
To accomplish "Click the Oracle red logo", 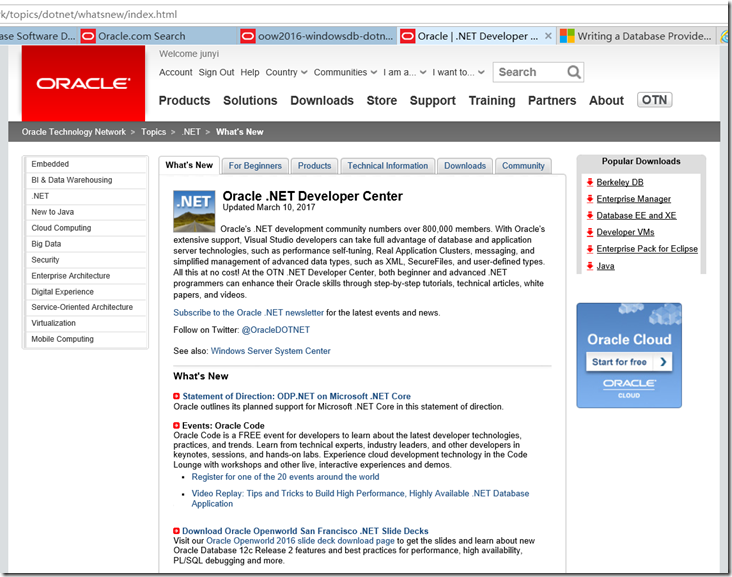I will click(83, 83).
